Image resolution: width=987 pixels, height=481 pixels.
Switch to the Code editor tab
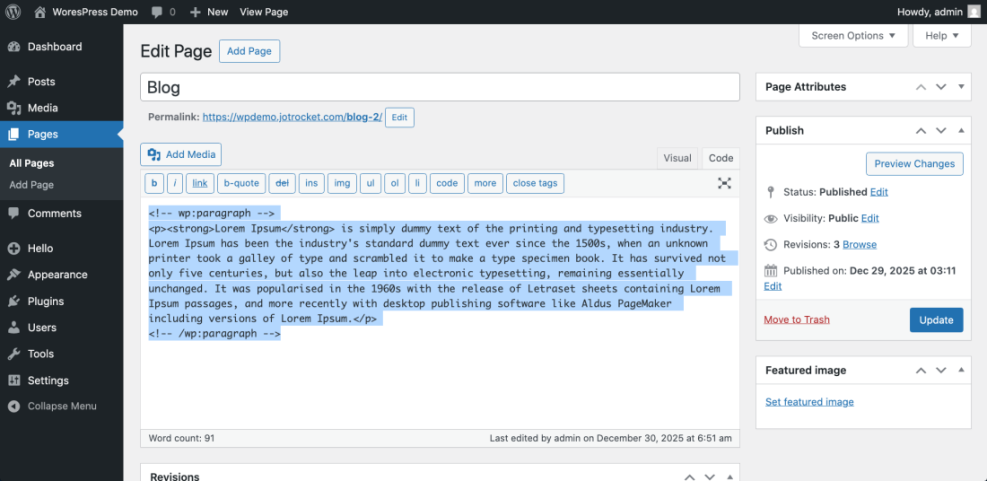pyautogui.click(x=721, y=159)
